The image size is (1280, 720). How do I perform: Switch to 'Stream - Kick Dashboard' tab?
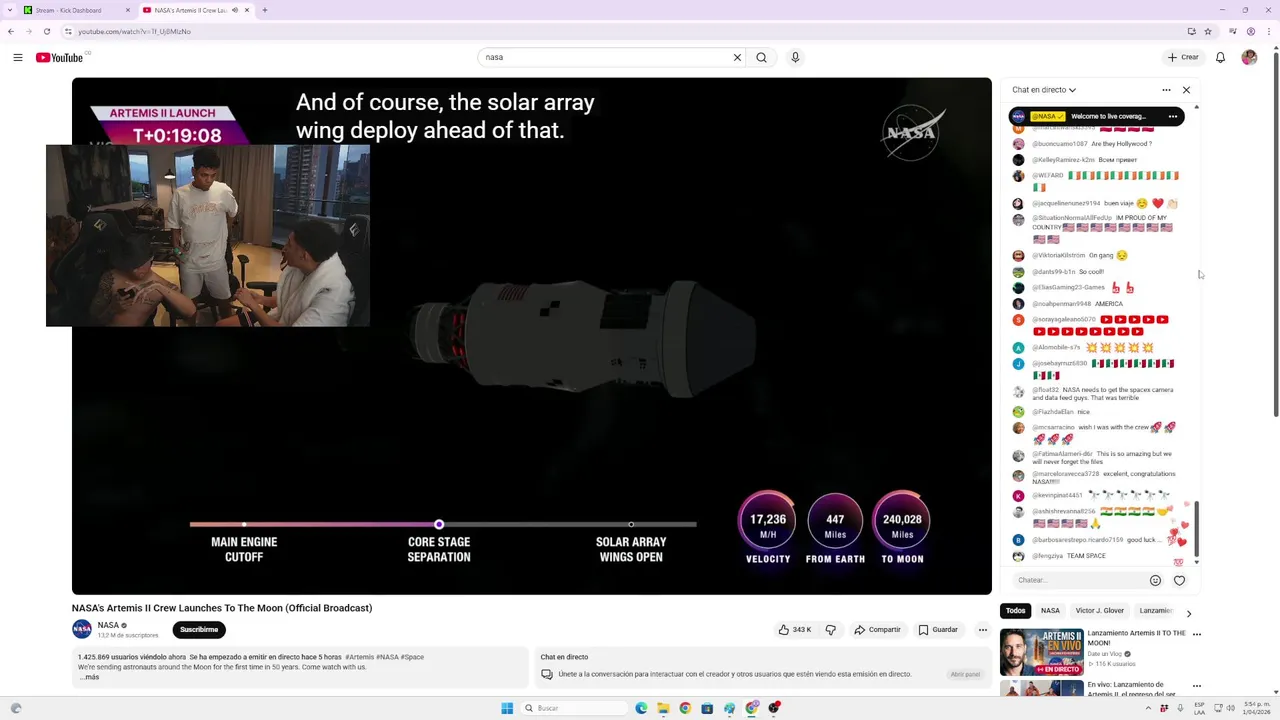tap(75, 10)
